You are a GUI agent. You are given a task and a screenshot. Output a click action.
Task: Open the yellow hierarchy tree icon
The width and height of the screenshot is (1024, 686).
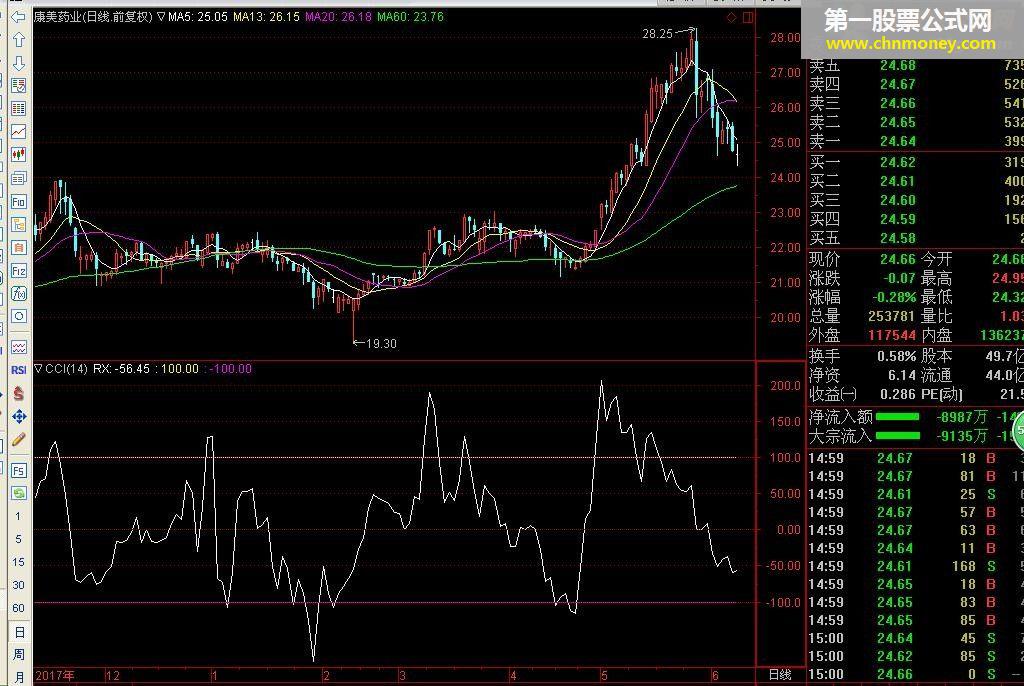point(18,225)
